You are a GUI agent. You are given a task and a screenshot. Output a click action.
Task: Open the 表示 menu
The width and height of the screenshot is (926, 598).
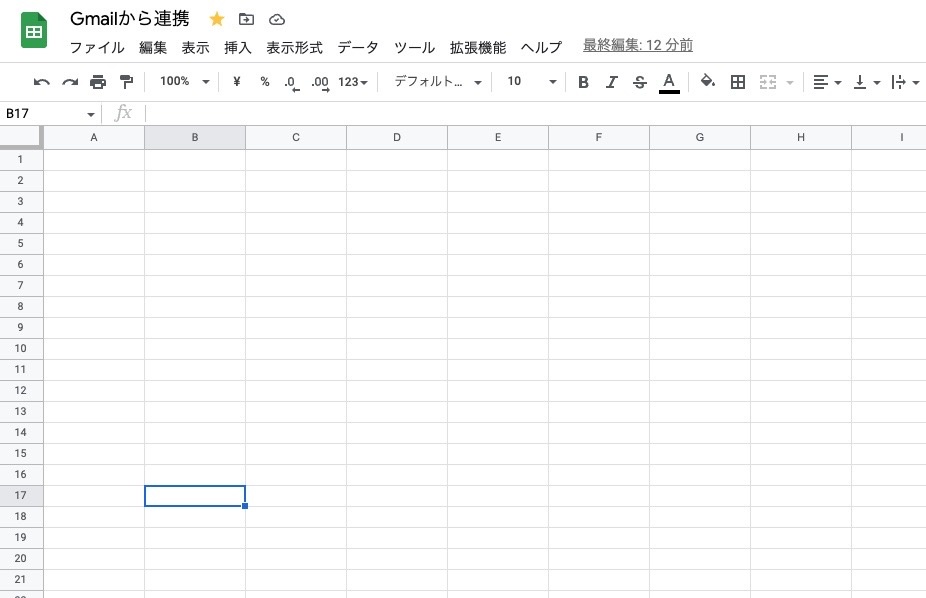click(195, 47)
